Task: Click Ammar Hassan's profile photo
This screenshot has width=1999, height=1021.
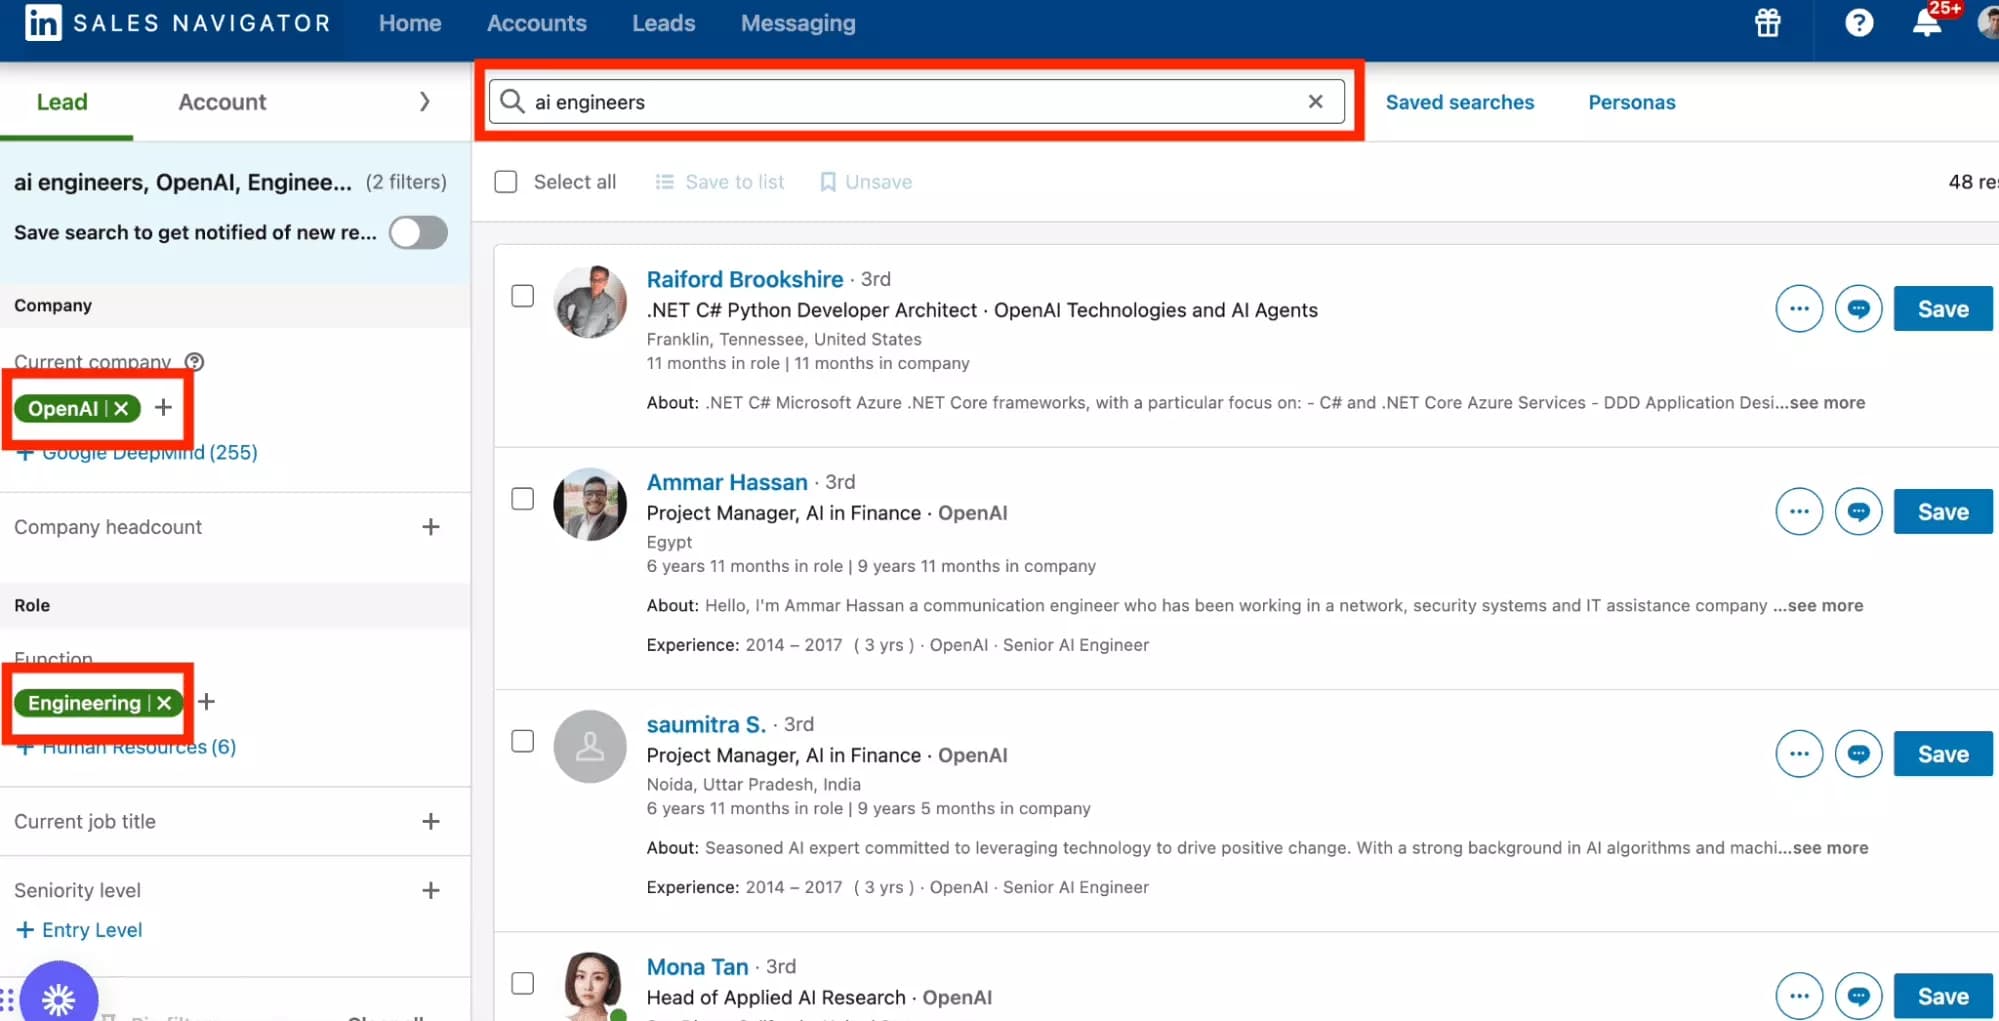Action: [590, 504]
